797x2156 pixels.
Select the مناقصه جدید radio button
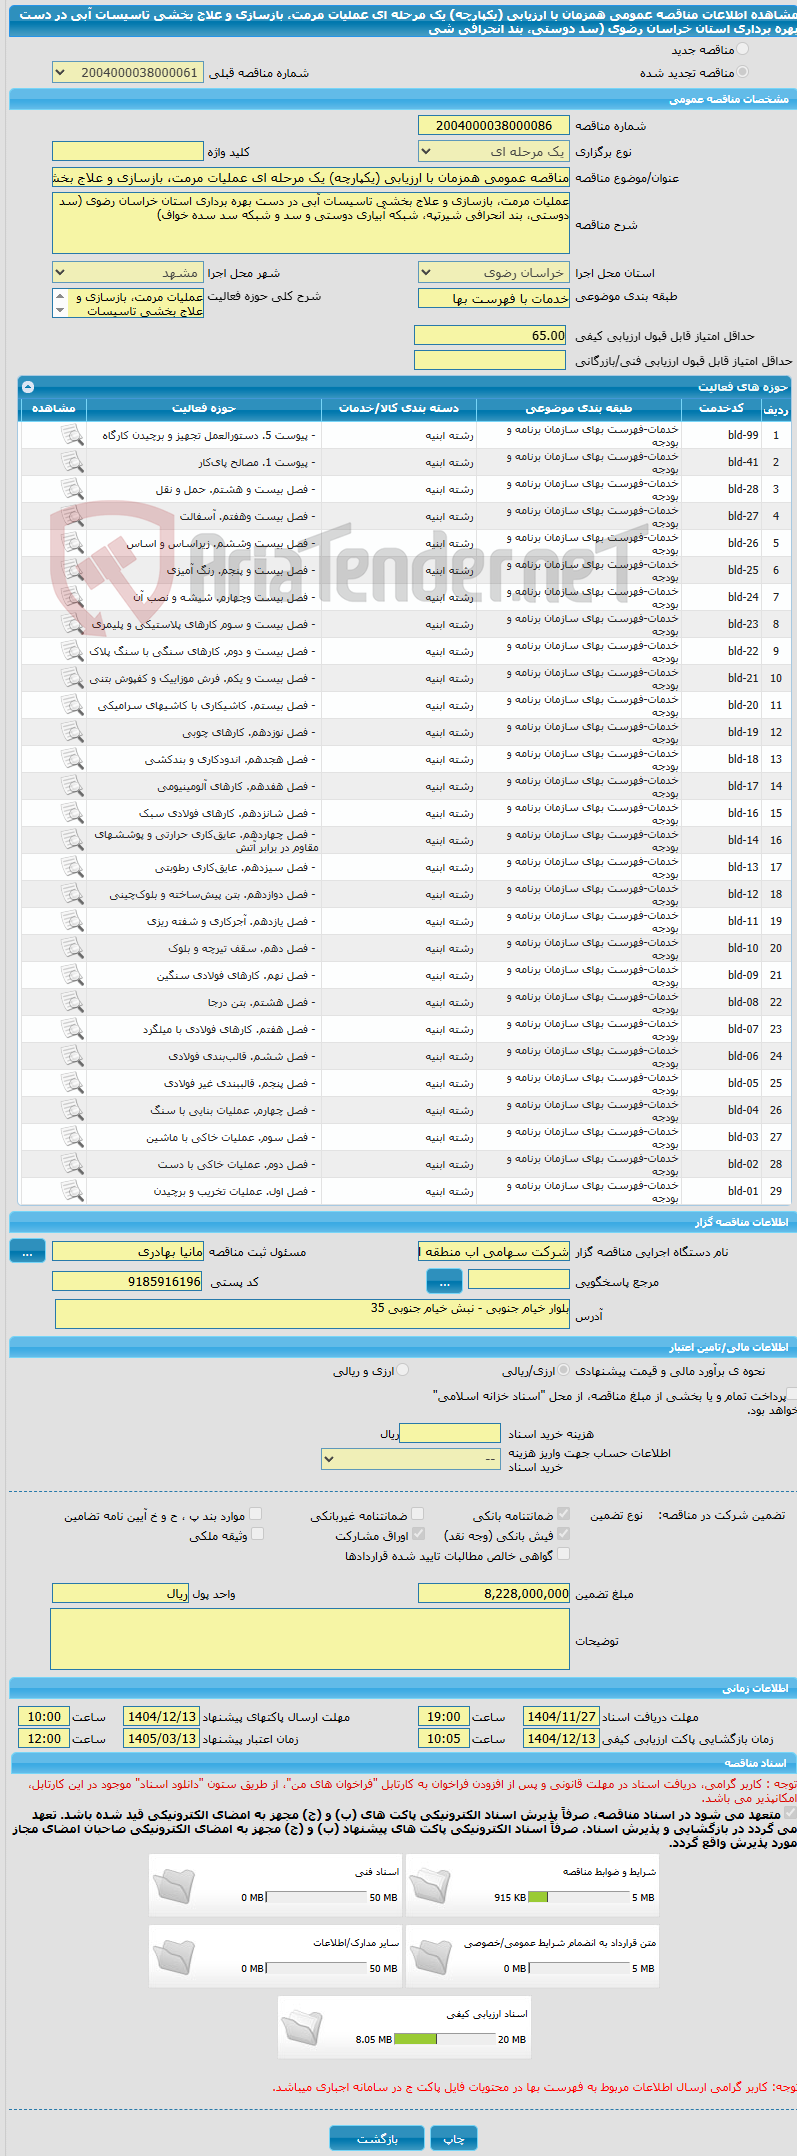(x=742, y=49)
